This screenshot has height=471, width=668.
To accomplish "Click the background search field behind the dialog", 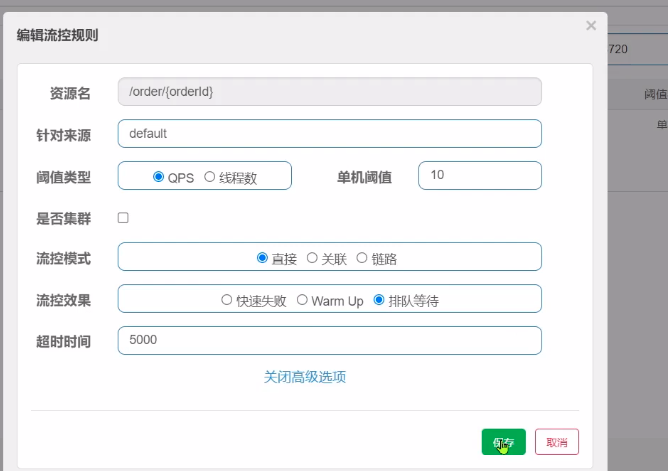I will pyautogui.click(x=635, y=48).
